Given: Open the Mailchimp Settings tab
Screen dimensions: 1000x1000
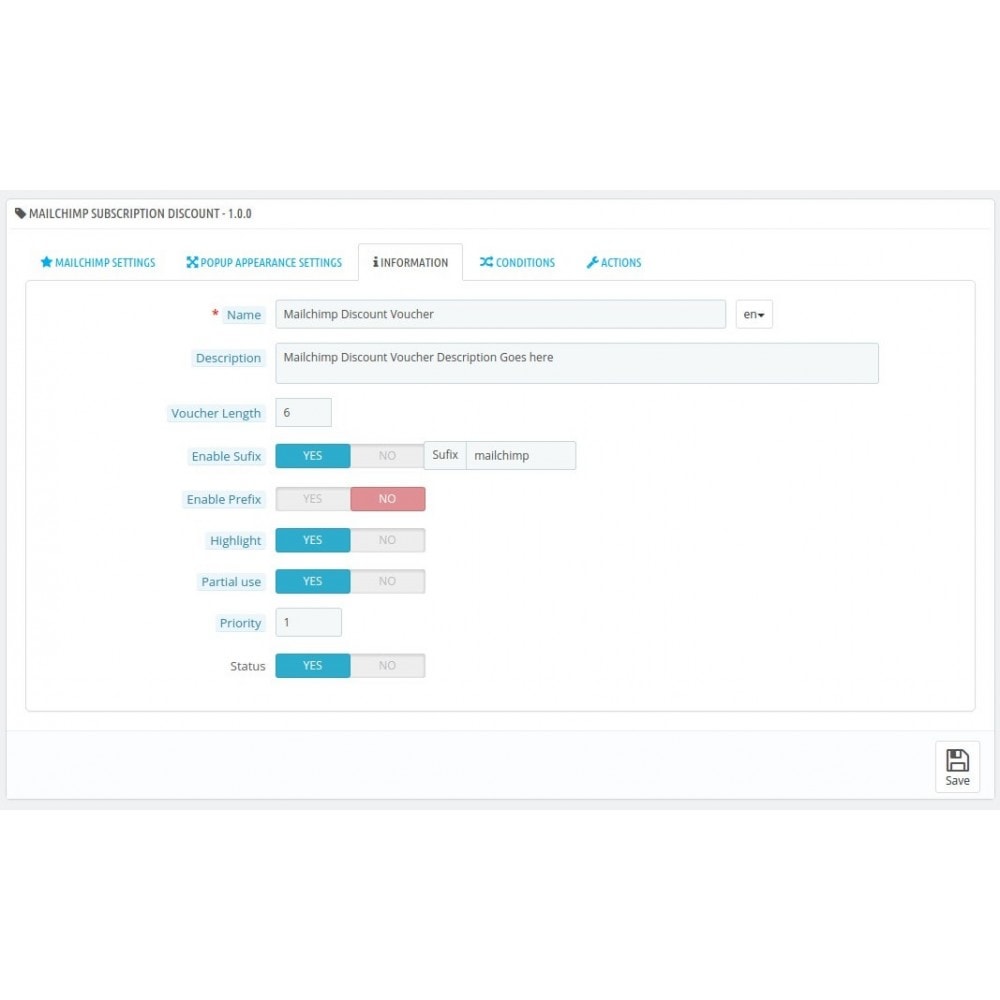Looking at the screenshot, I should [98, 262].
